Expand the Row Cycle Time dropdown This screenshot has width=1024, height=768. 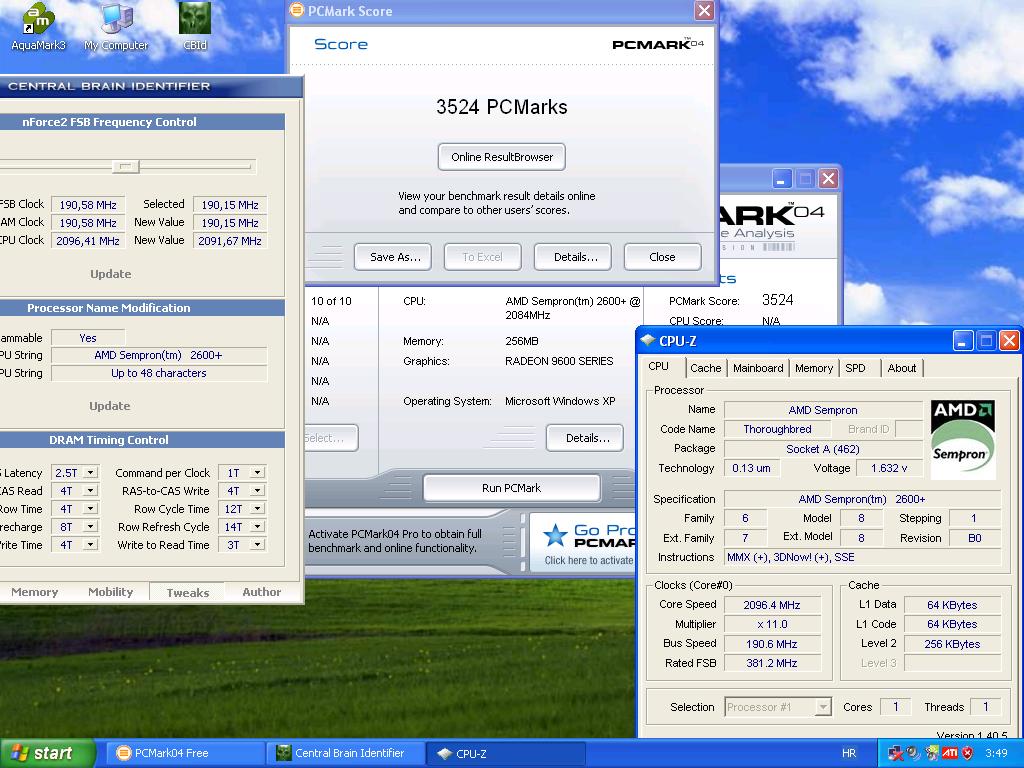pyautogui.click(x=258, y=509)
